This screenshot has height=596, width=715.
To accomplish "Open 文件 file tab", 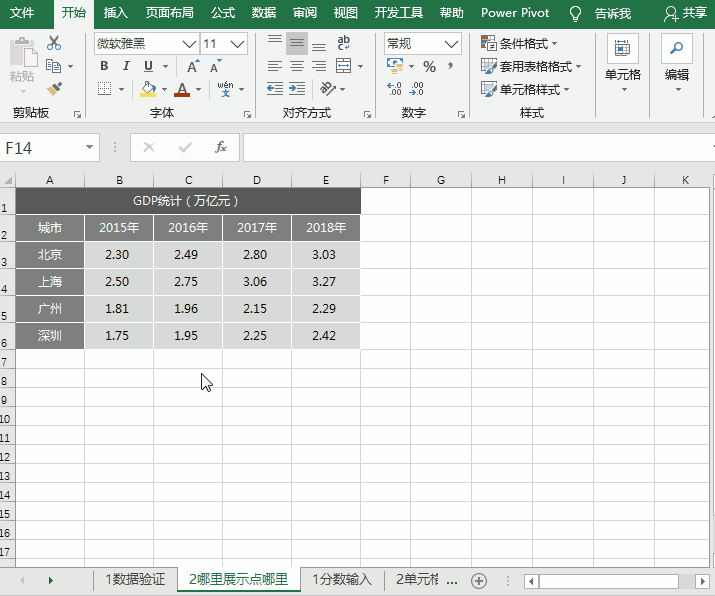I will (22, 13).
